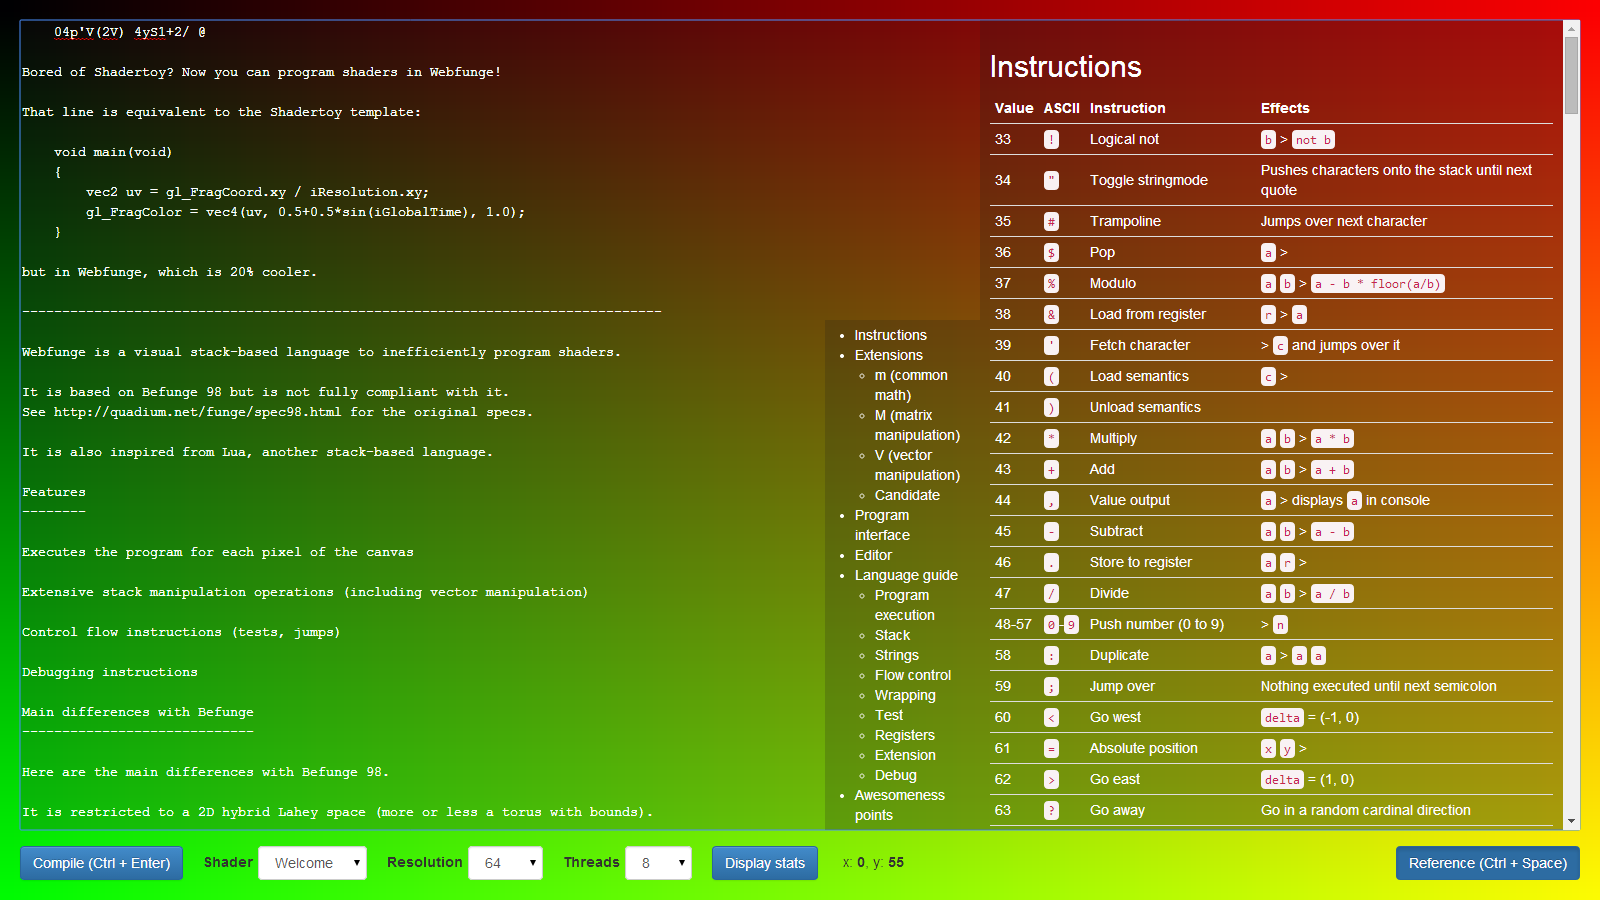Open the Editor section link
The image size is (1600, 900).
(x=873, y=555)
